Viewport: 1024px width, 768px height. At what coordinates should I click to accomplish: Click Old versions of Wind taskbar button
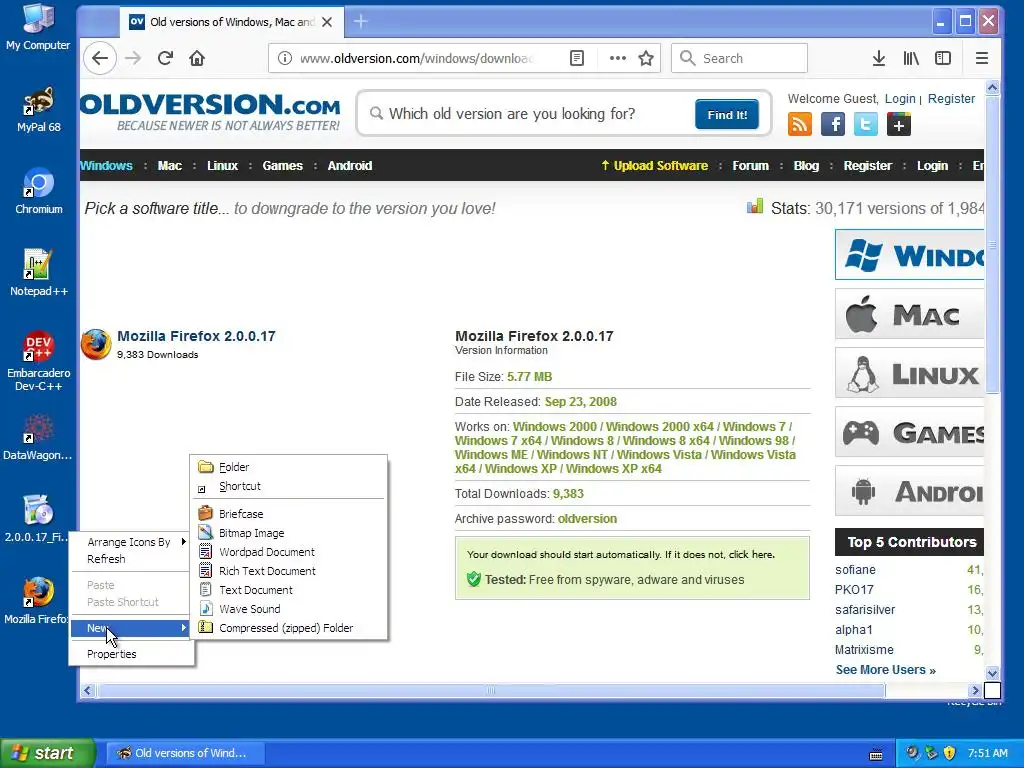(186, 753)
